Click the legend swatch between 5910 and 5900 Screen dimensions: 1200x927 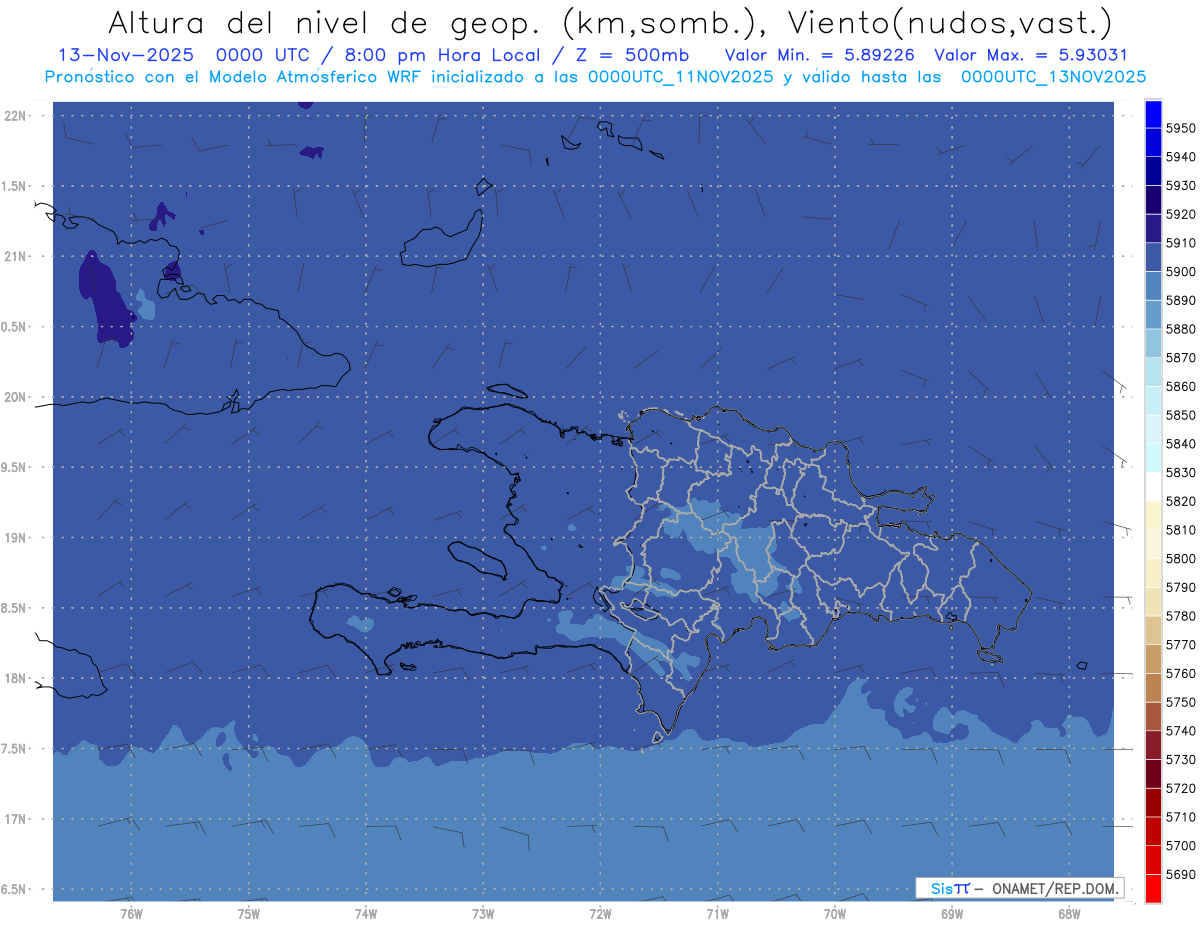[x=1153, y=258]
